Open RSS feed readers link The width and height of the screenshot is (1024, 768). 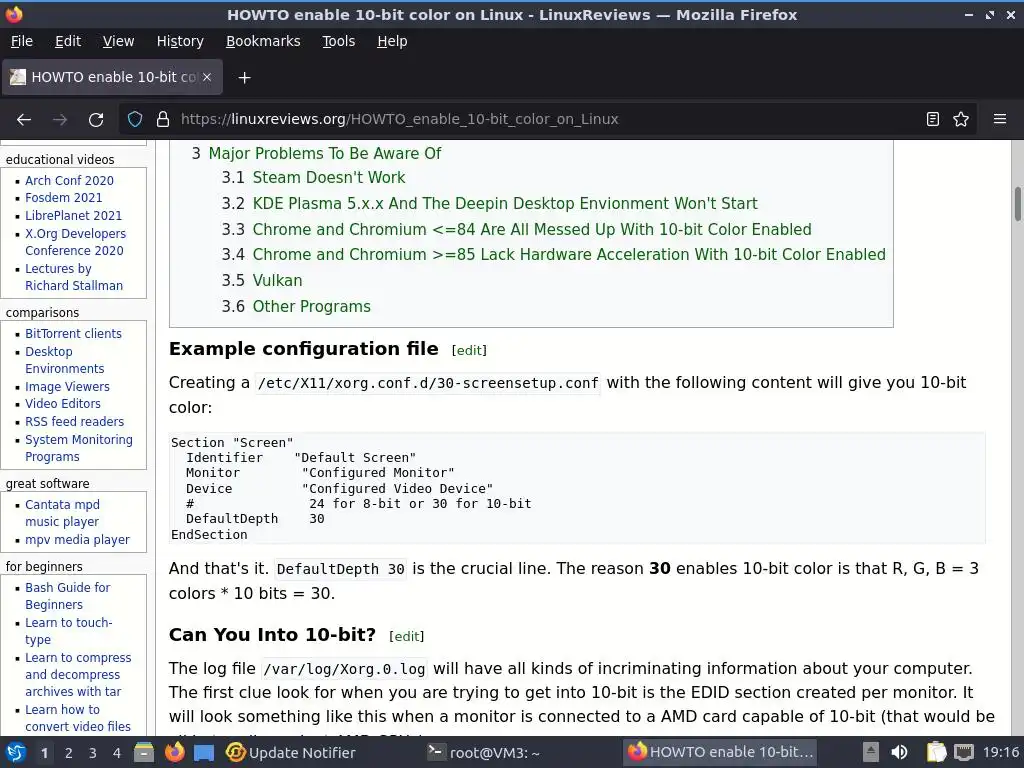[74, 421]
